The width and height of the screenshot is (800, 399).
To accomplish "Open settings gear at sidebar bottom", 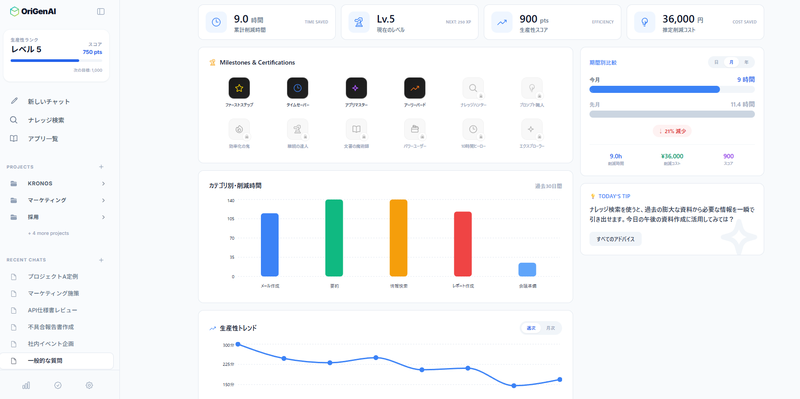I will coord(89,385).
